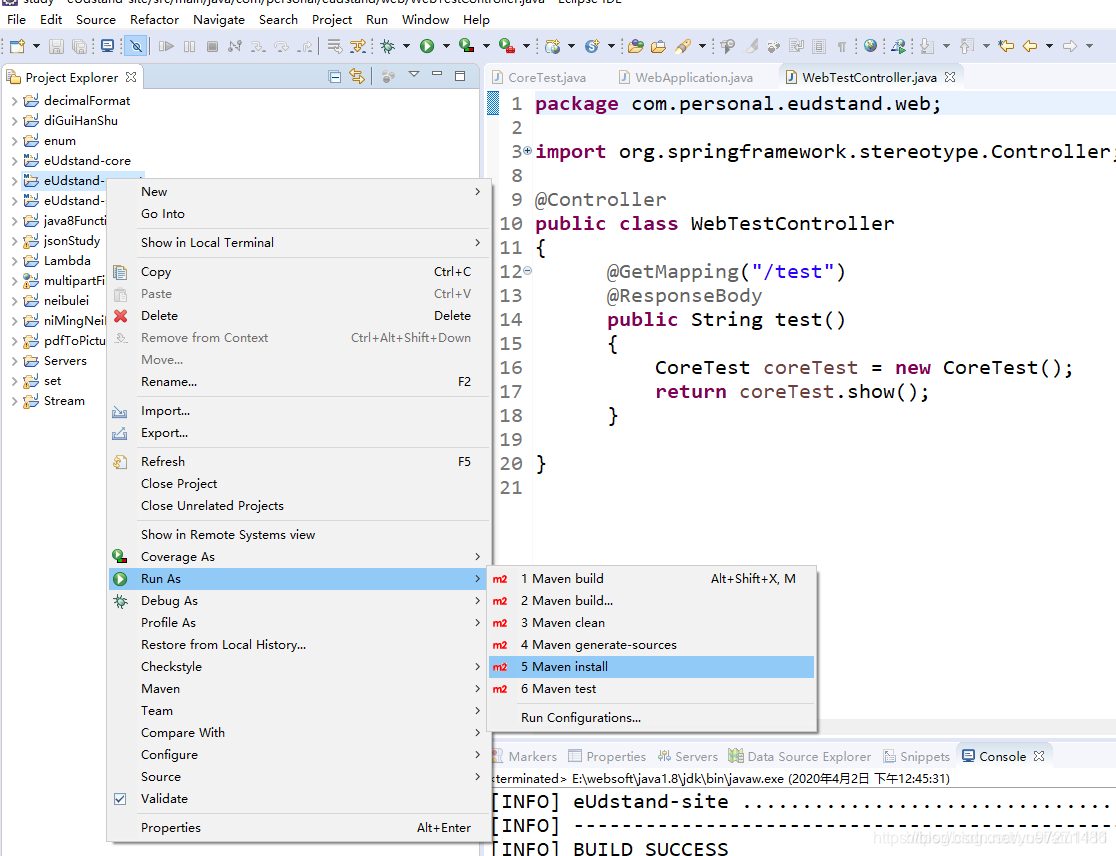This screenshot has width=1116, height=856.
Task: Open the dropdown next to the Coverage icon
Action: coord(486,46)
